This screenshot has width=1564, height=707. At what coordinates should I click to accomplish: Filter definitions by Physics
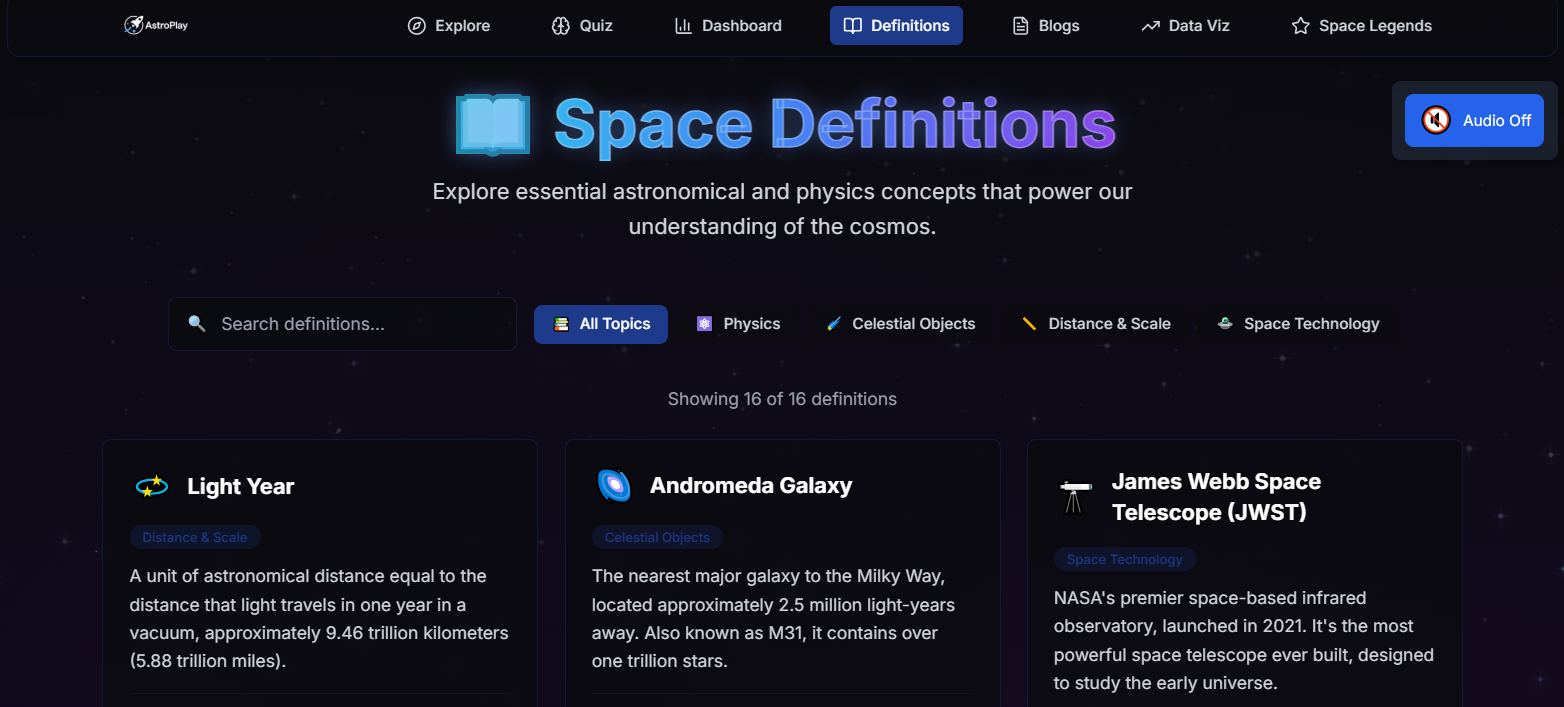coord(738,324)
